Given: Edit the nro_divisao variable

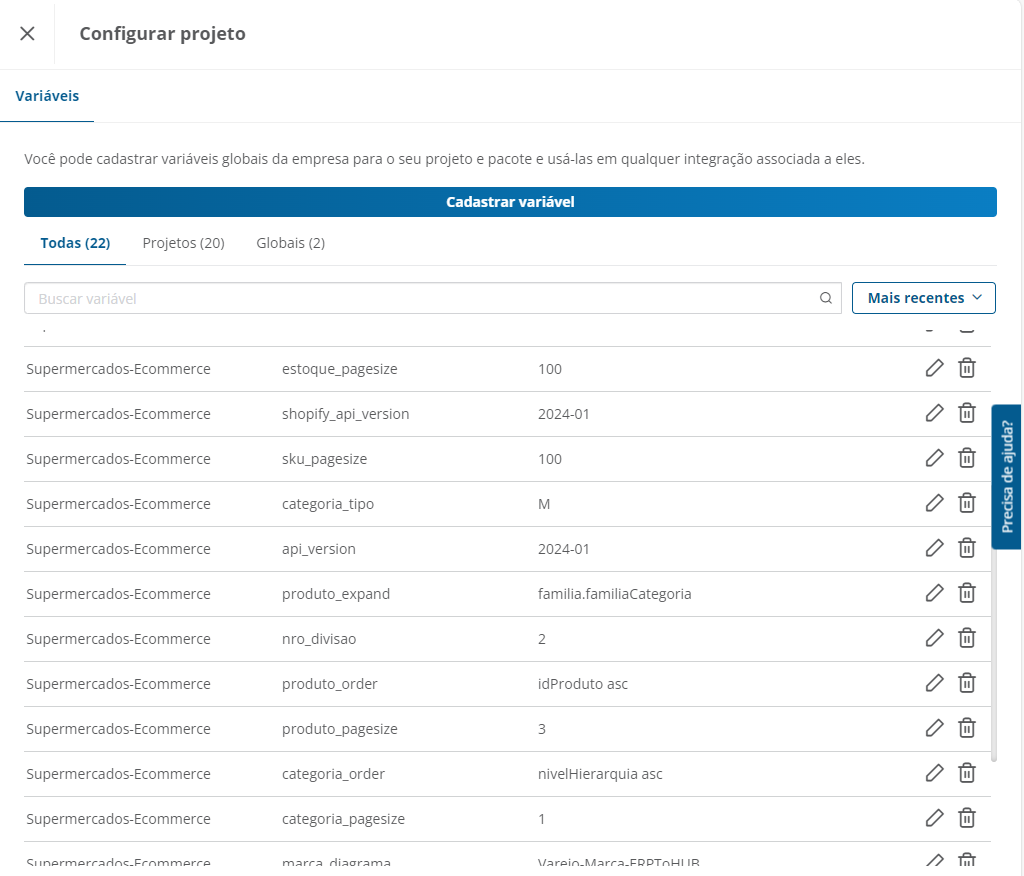Looking at the screenshot, I should click(934, 638).
